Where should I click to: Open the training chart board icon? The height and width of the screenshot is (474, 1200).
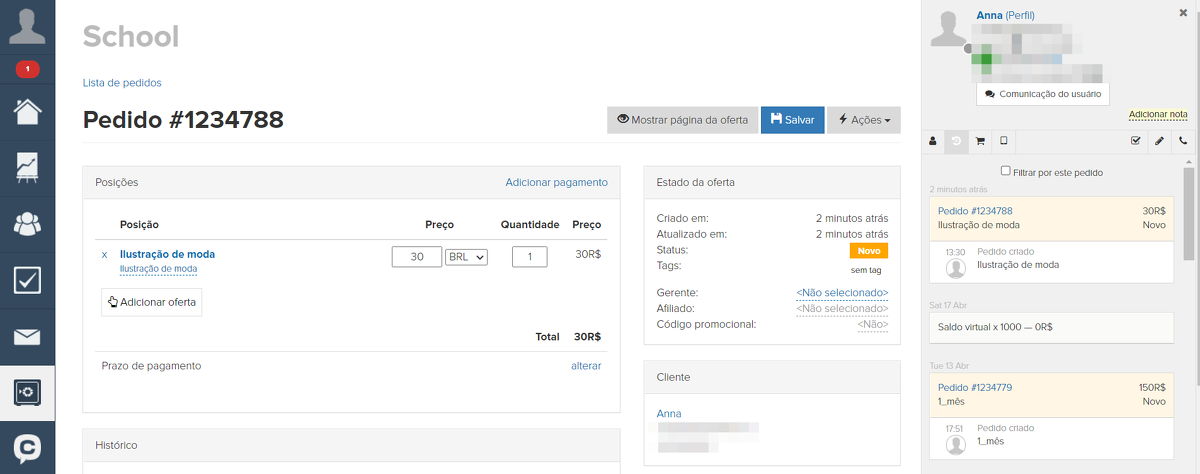coord(27,167)
